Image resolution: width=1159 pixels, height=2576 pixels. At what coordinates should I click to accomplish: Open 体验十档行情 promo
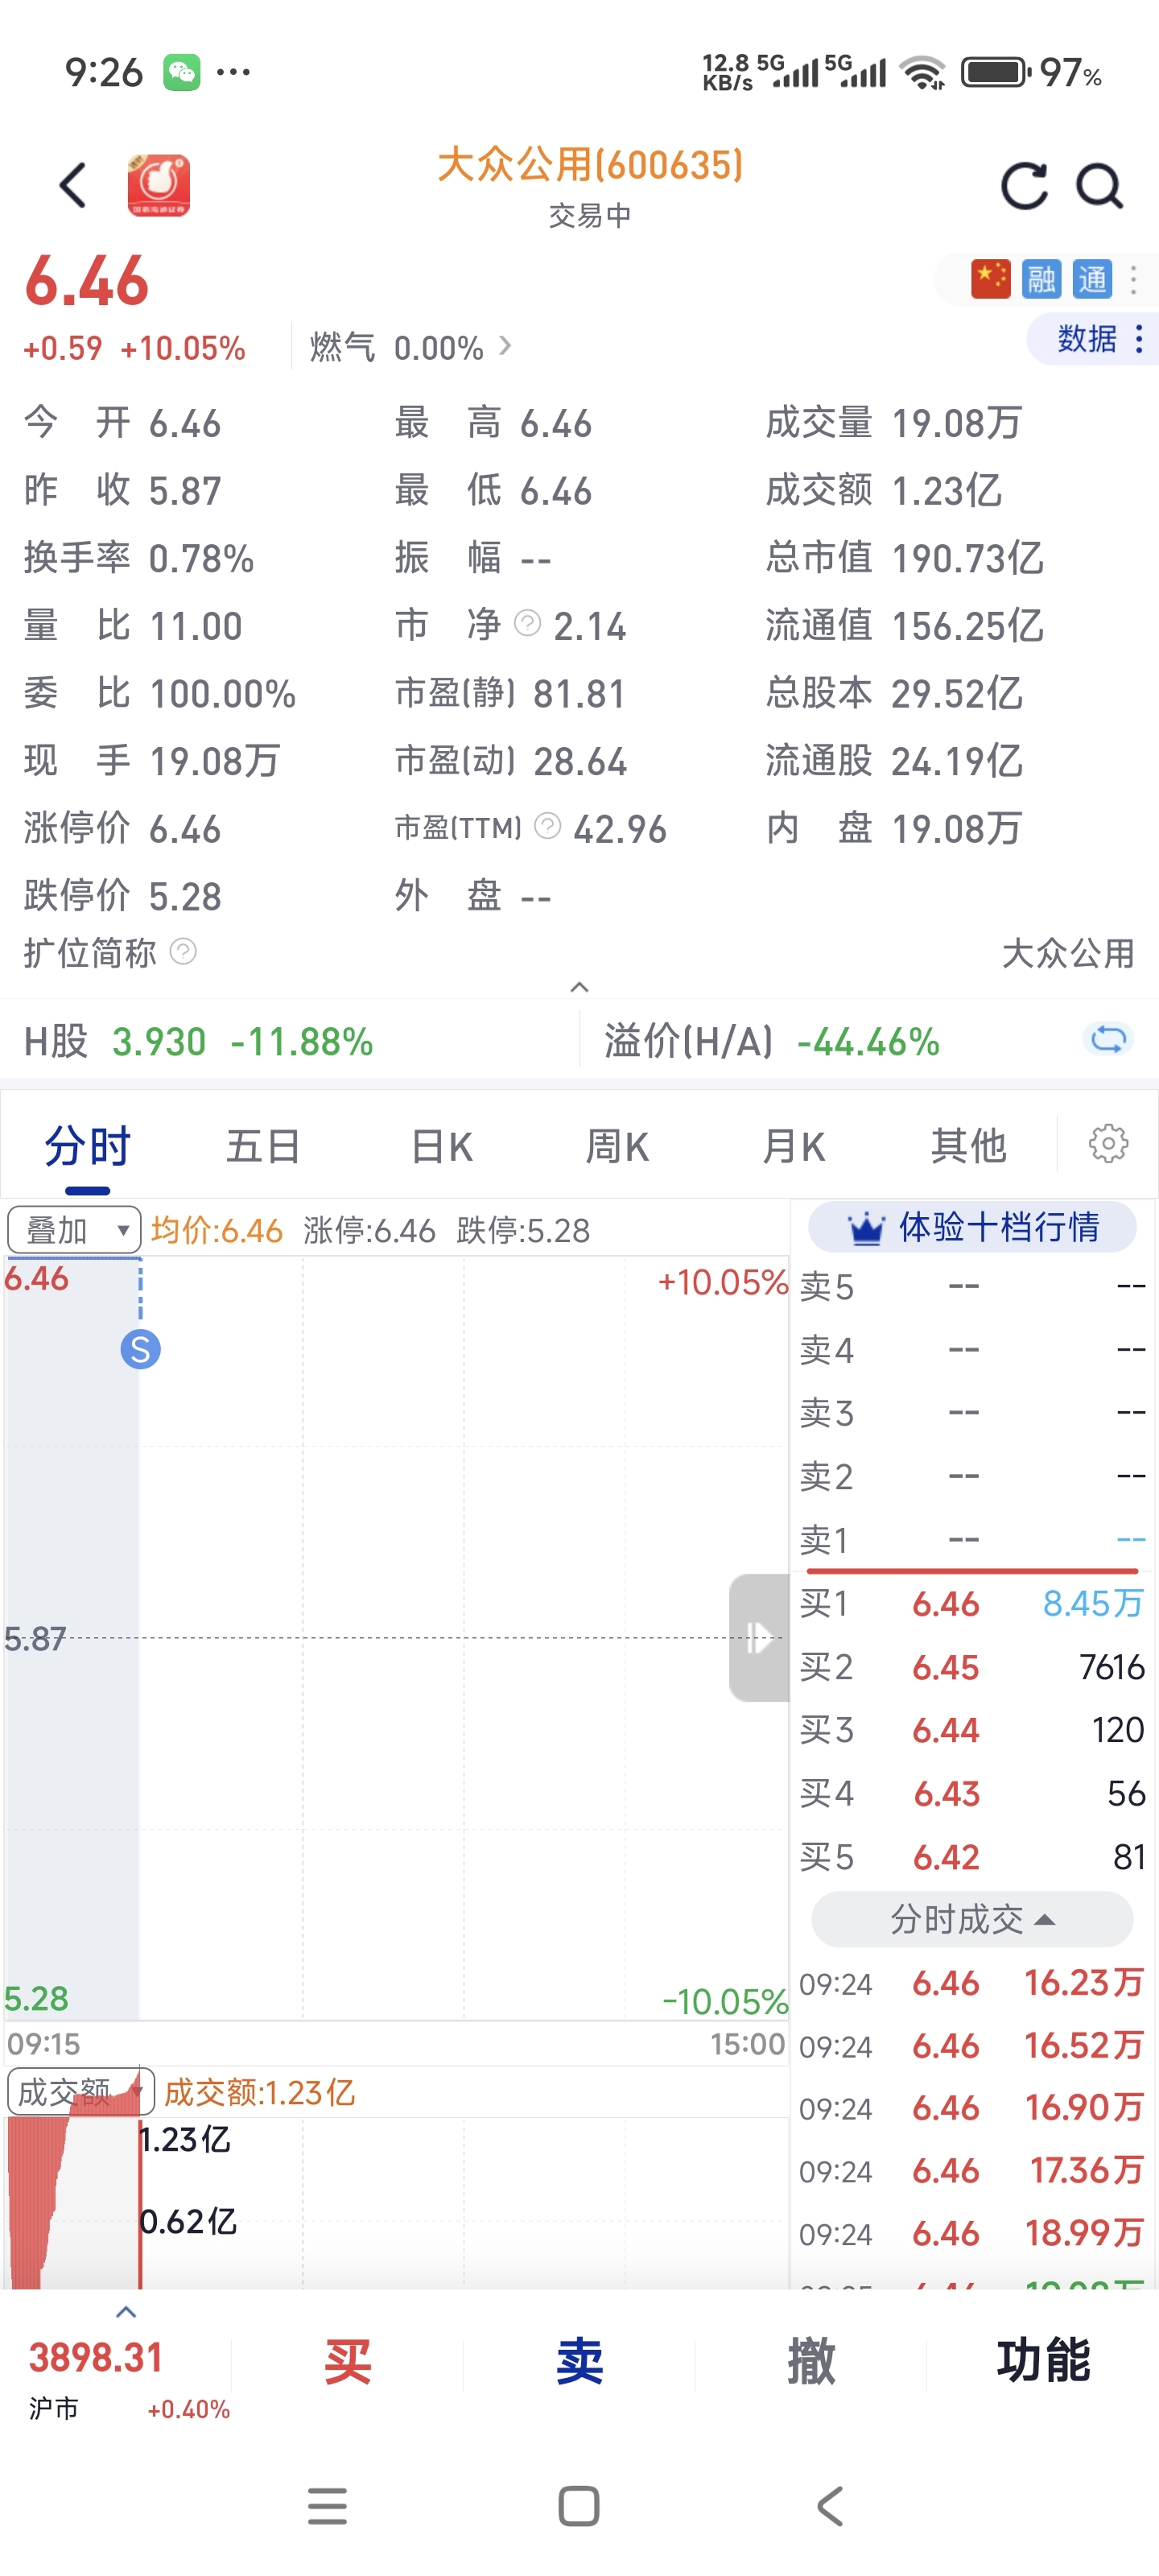point(972,1227)
